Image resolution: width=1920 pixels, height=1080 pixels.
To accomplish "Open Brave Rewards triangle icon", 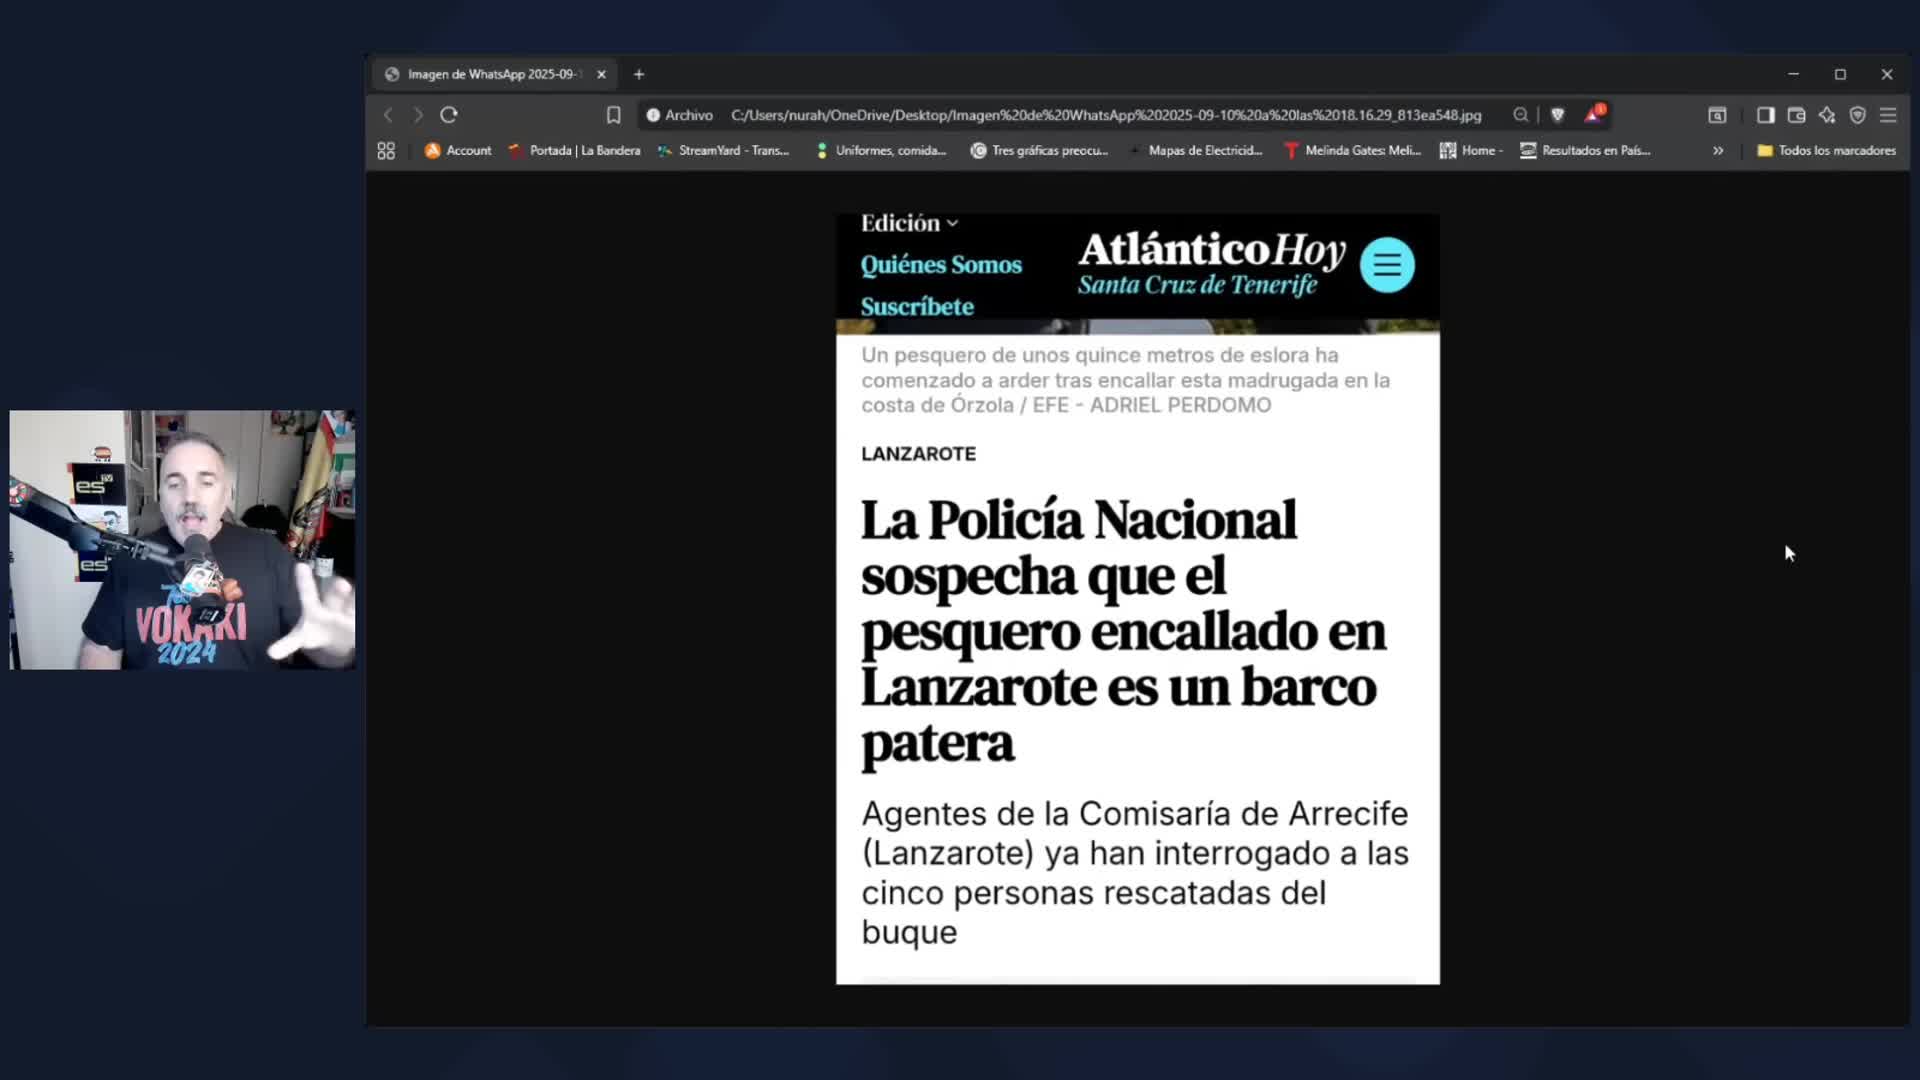I will pyautogui.click(x=1594, y=114).
